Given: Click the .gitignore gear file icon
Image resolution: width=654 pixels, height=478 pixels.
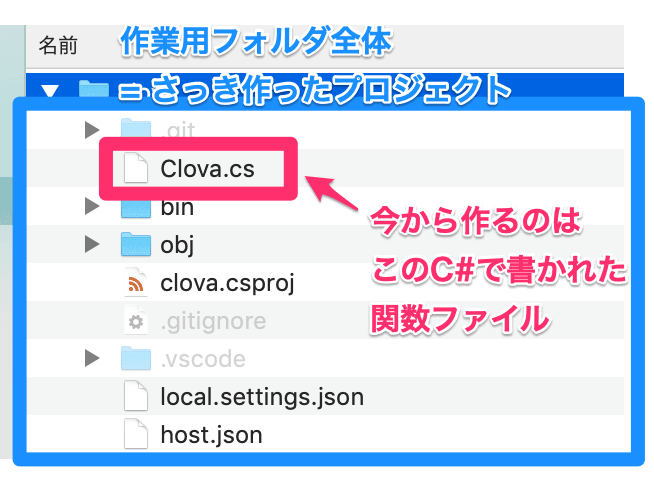Looking at the screenshot, I should tap(135, 321).
